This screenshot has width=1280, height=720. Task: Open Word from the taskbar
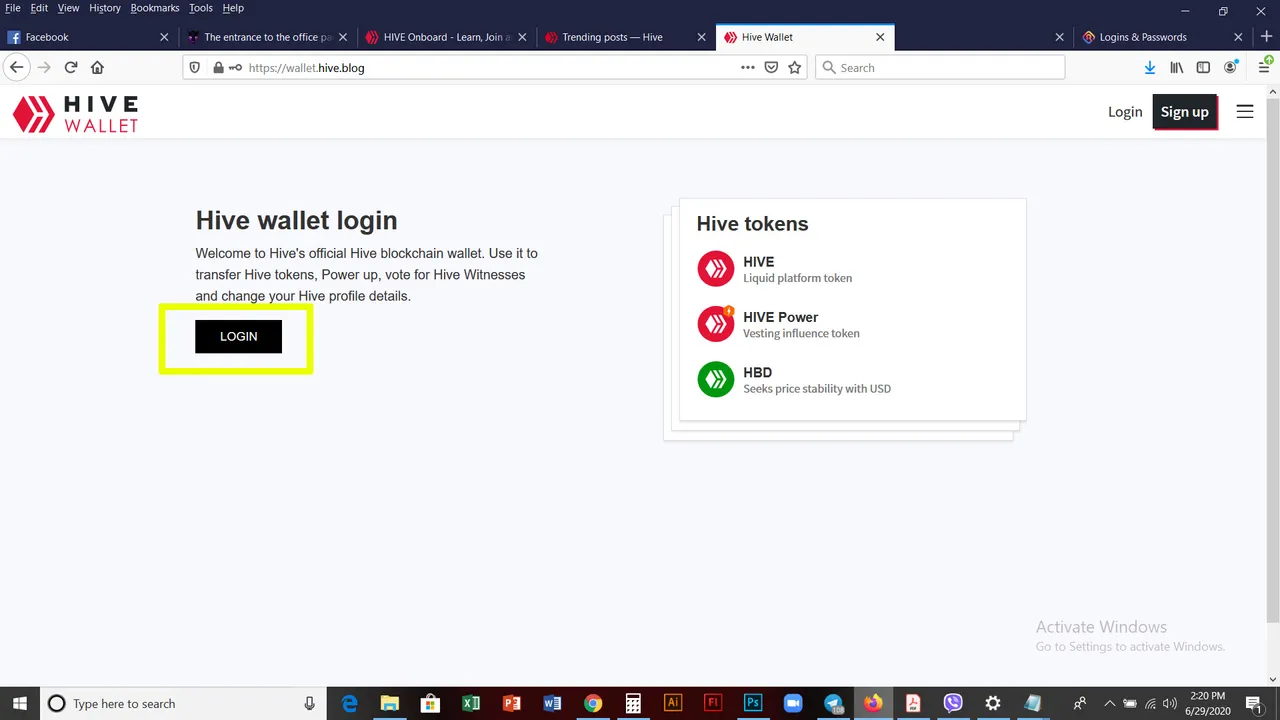[552, 704]
